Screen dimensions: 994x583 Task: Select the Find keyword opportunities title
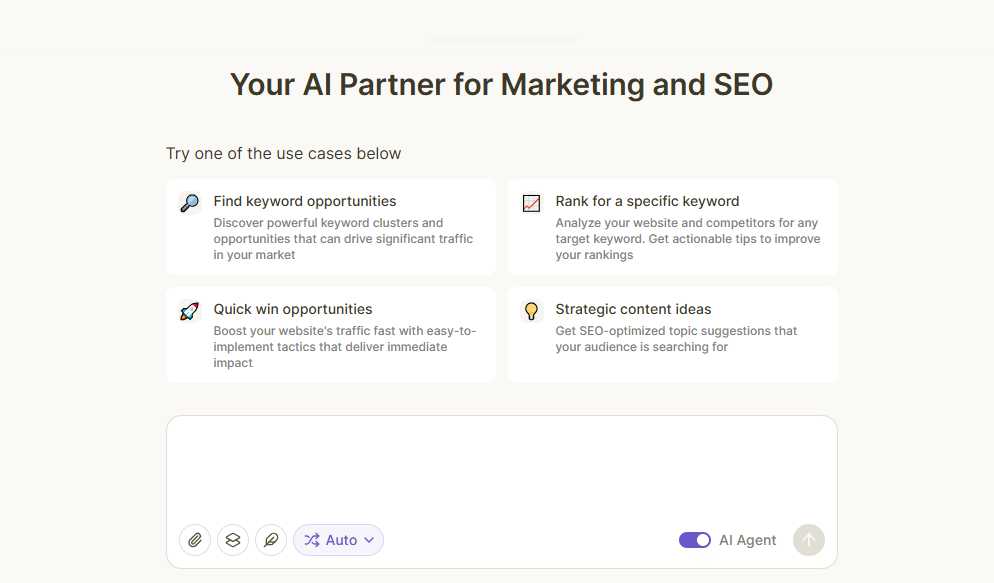(x=305, y=201)
